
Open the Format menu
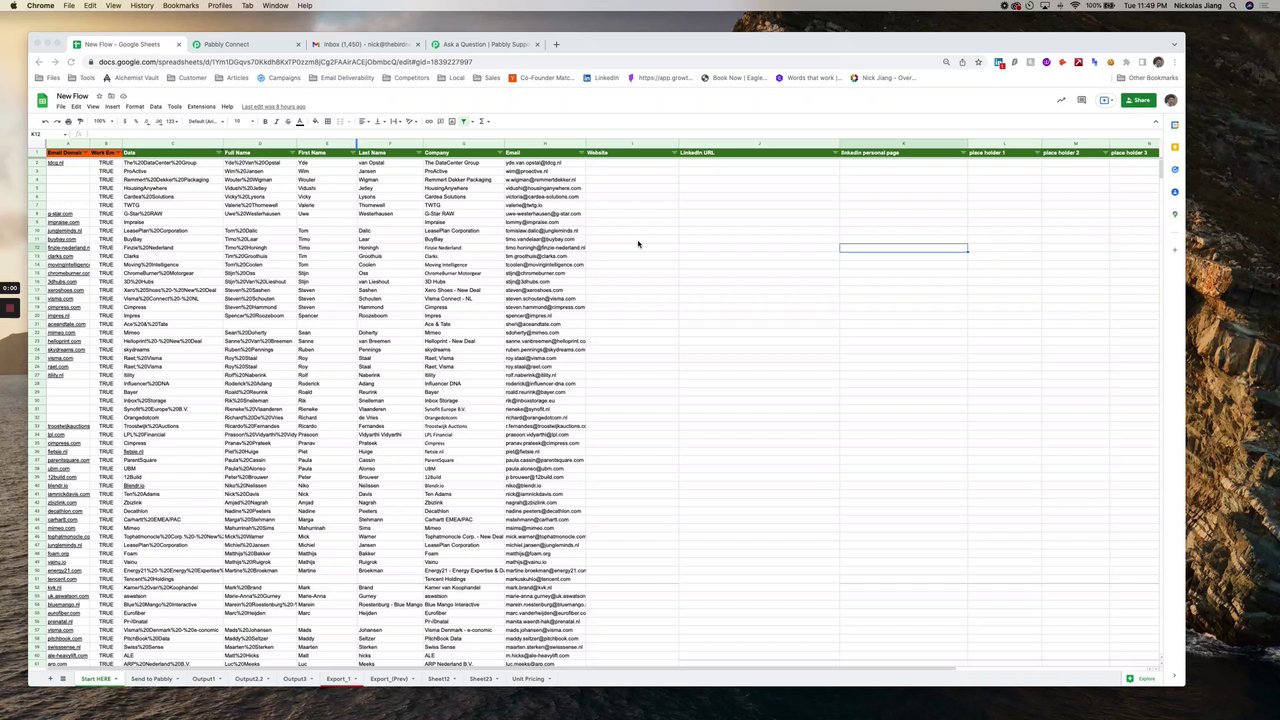135,107
